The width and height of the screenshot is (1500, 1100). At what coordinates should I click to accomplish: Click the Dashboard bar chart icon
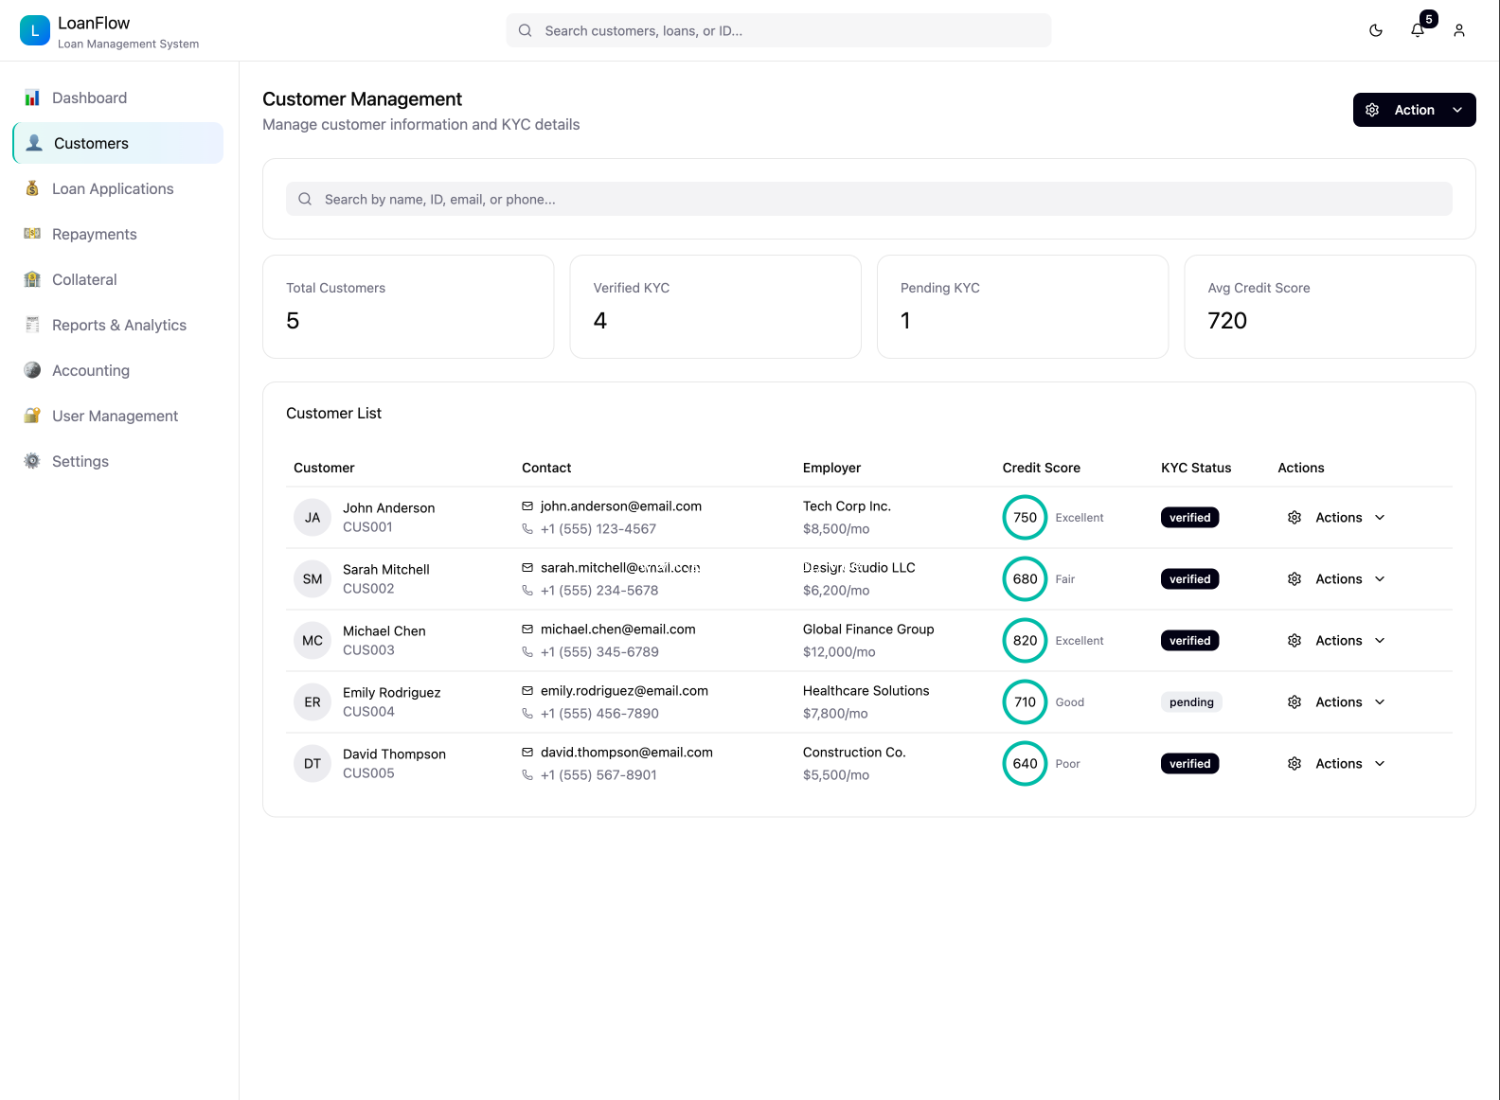(32, 98)
